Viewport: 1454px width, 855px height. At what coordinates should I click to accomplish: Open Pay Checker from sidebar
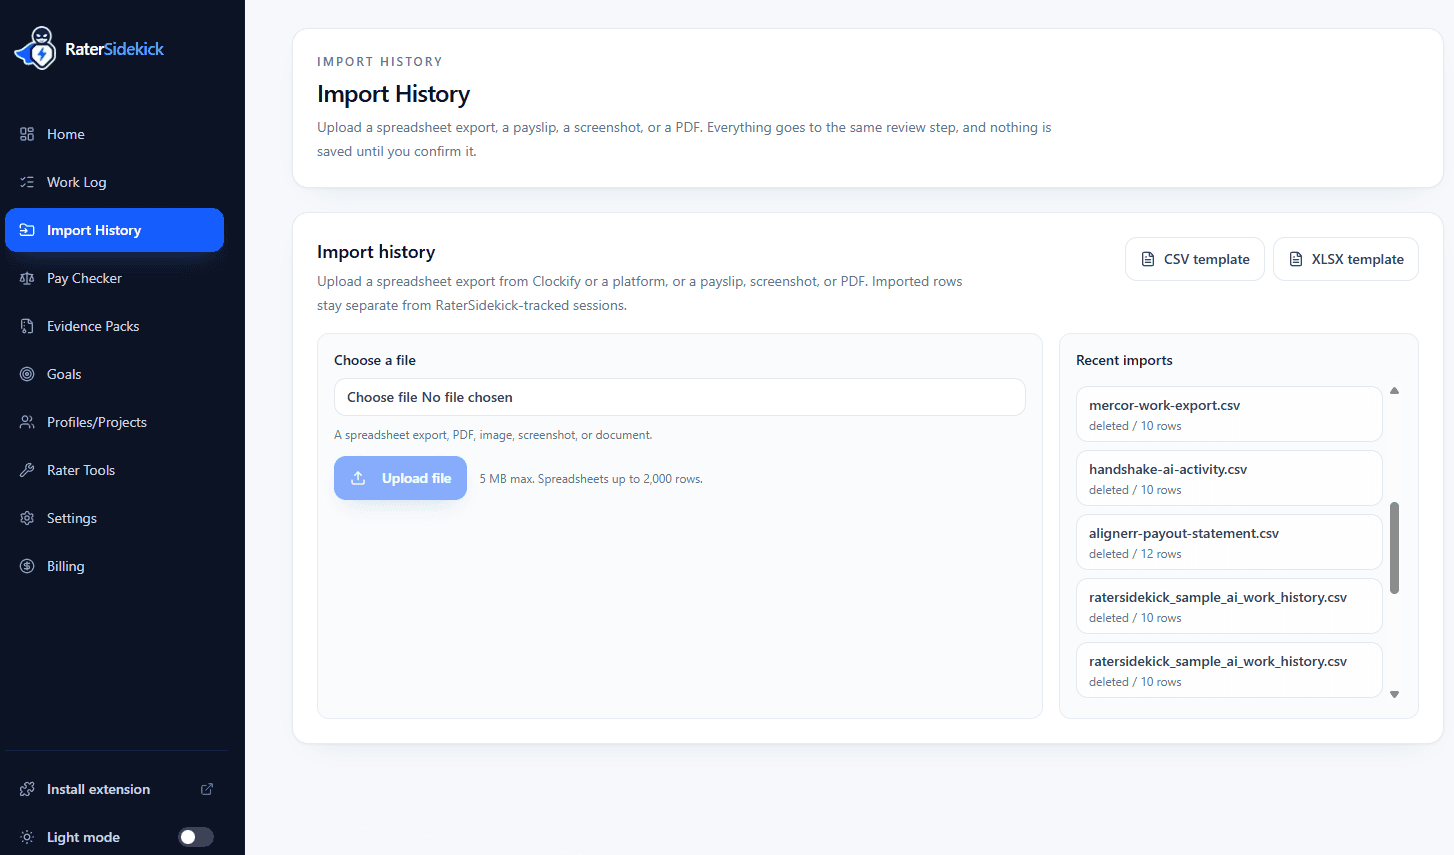pyautogui.click(x=114, y=278)
